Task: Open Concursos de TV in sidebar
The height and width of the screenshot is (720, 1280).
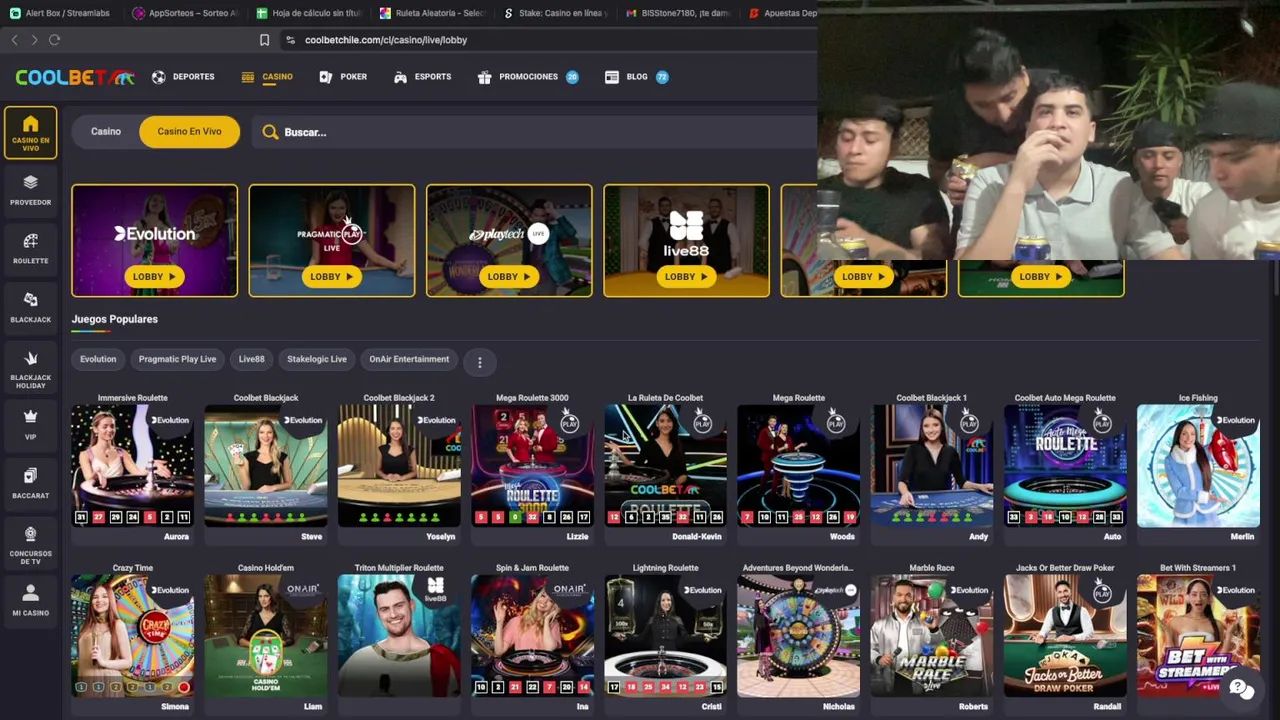Action: click(x=30, y=545)
